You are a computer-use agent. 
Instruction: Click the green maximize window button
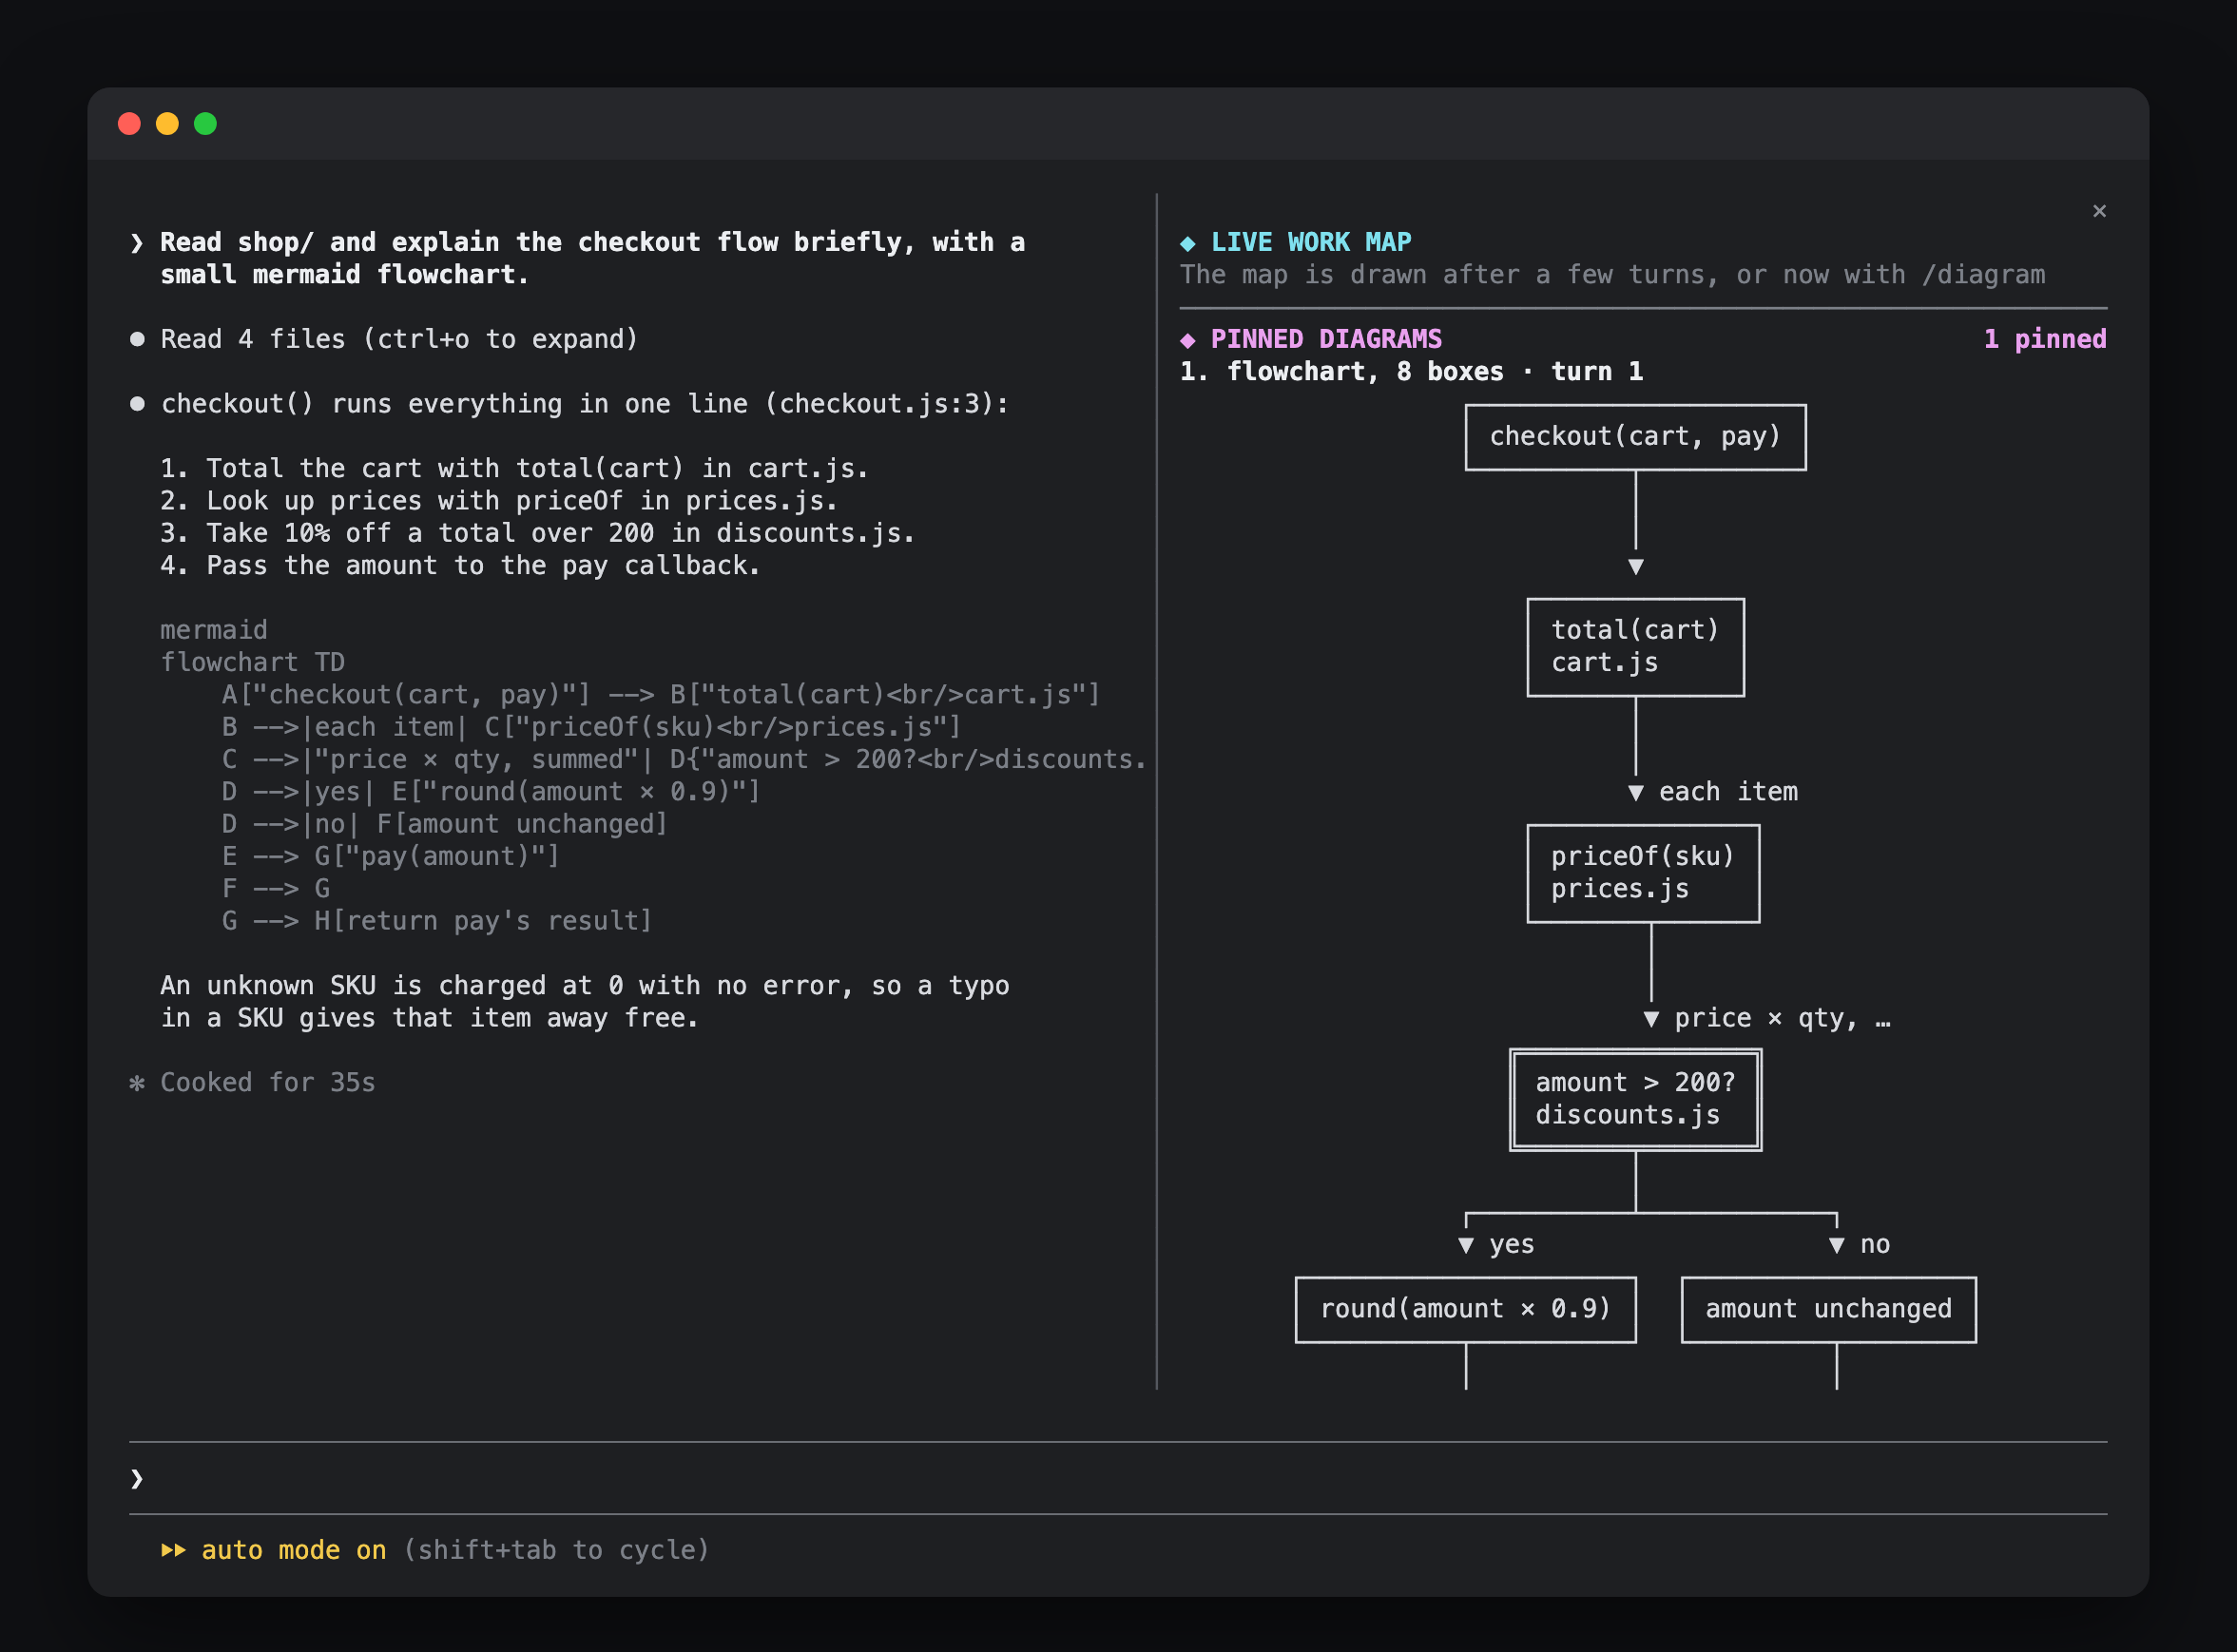[x=205, y=123]
